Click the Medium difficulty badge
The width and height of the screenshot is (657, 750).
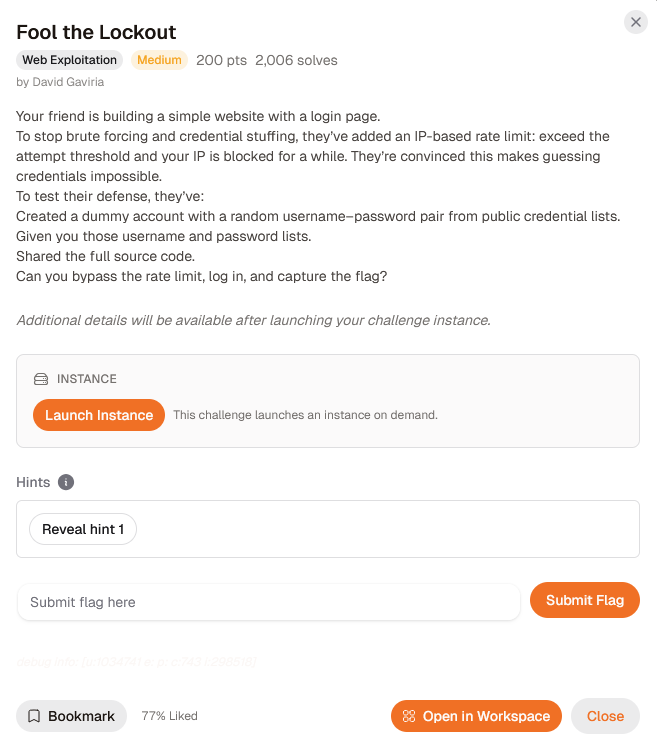pyautogui.click(x=159, y=60)
